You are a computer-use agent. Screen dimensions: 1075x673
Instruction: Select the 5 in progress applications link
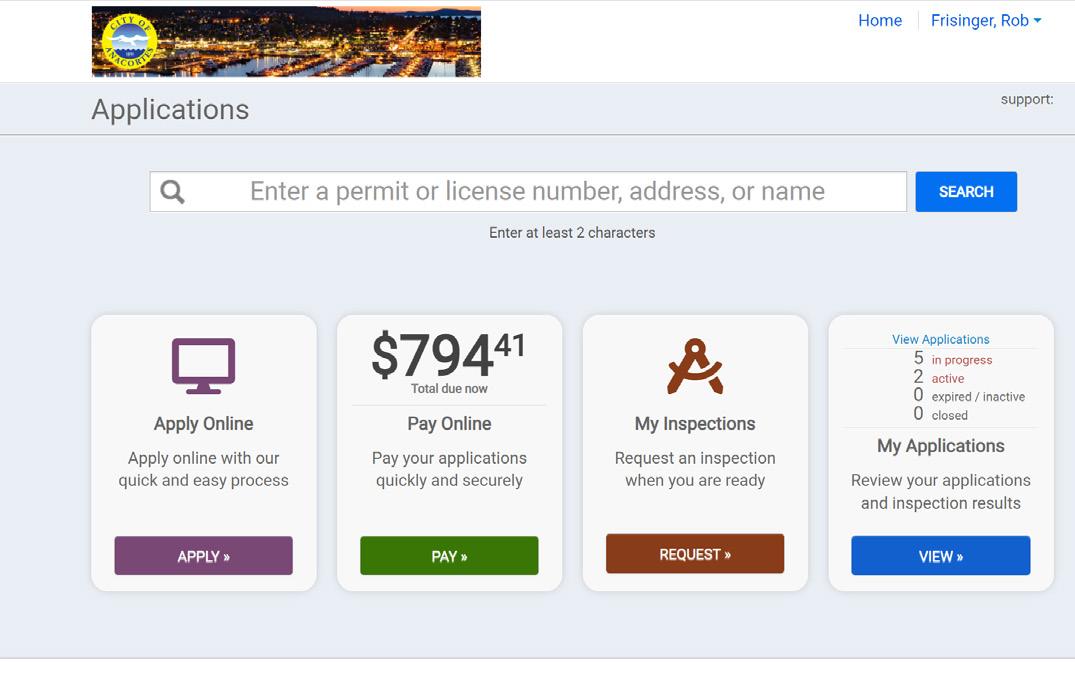(x=961, y=360)
